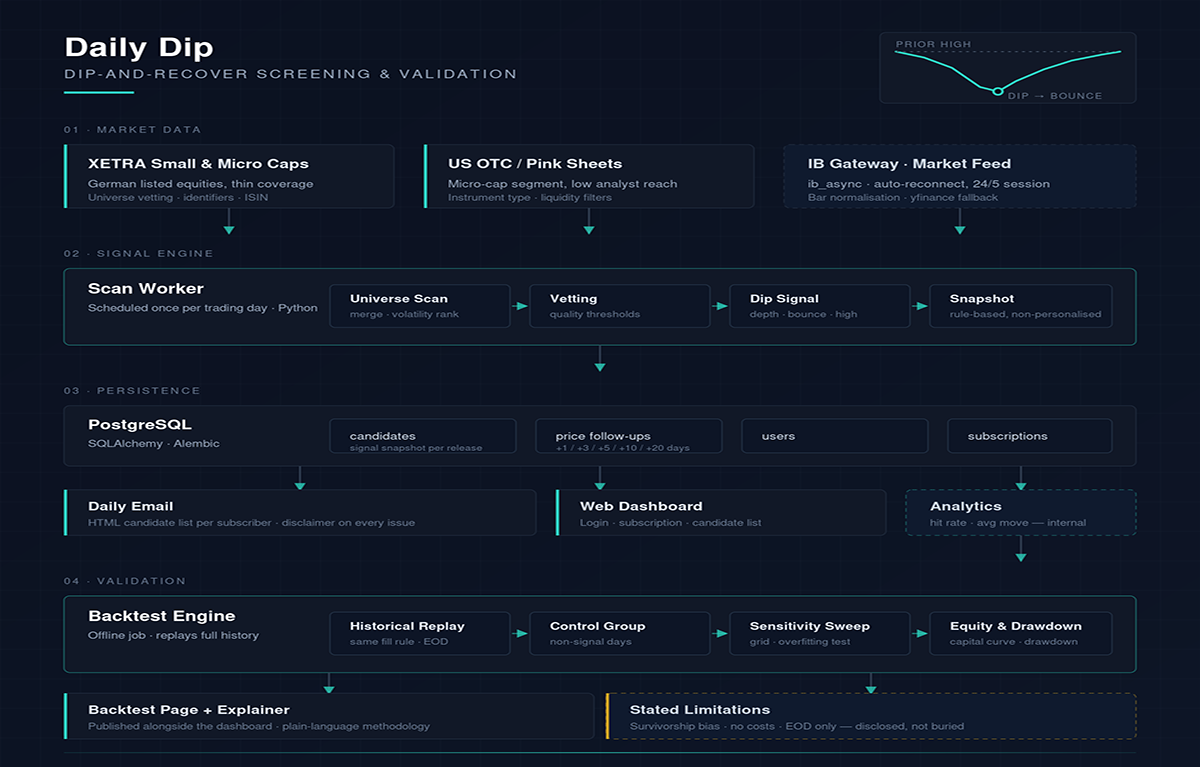Image resolution: width=1200 pixels, height=767 pixels.
Task: Click down arrow above Web Dashboard card
Action: 600,478
